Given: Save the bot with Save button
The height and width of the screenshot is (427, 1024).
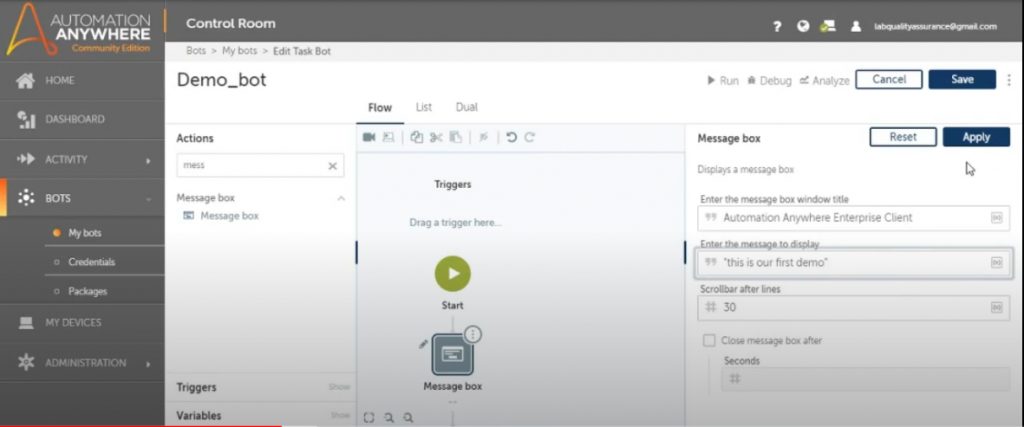Looking at the screenshot, I should pyautogui.click(x=961, y=80).
